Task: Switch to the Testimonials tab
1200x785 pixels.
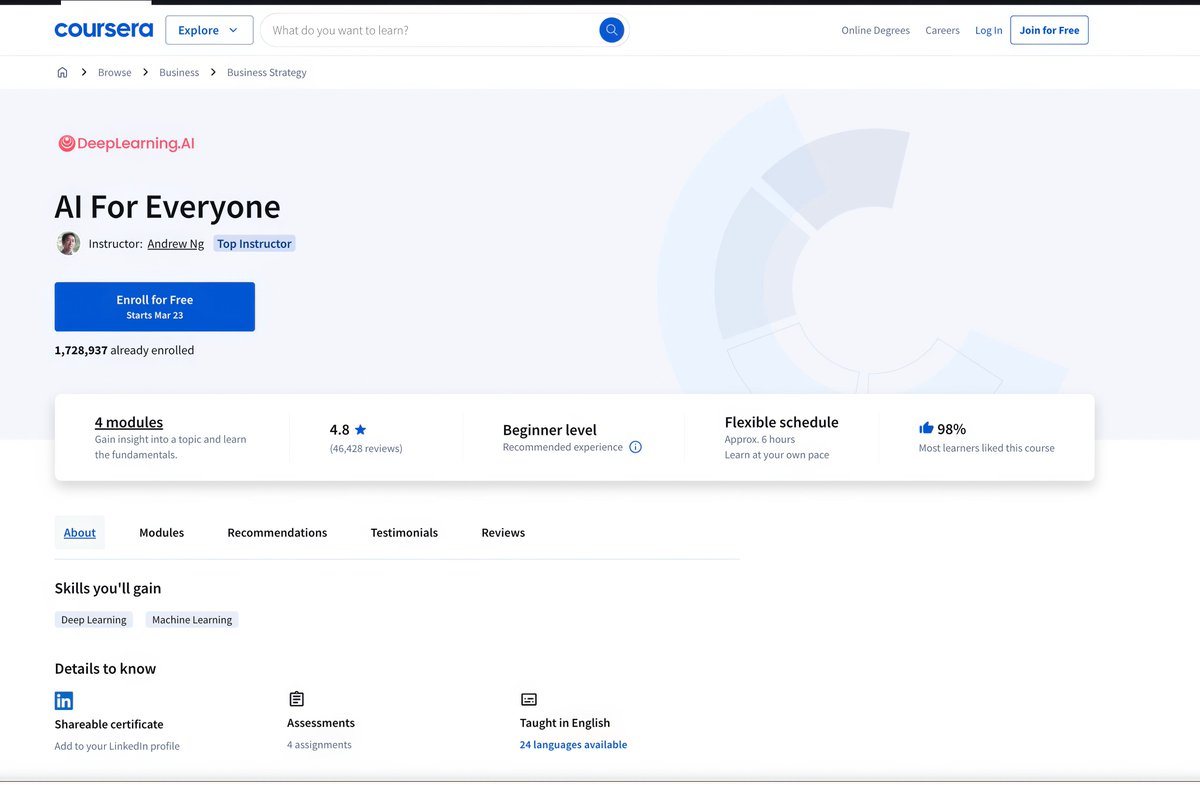Action: (404, 532)
